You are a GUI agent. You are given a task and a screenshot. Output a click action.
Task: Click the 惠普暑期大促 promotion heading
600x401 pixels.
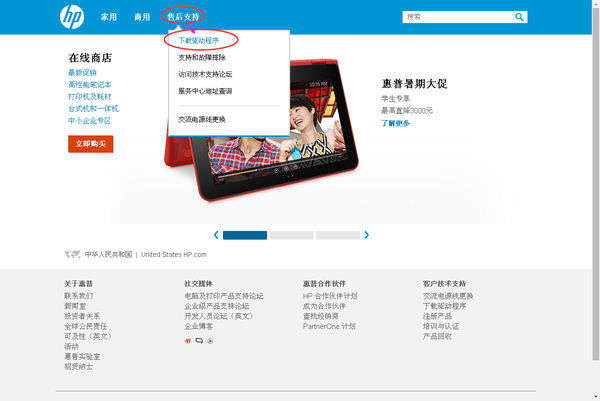click(414, 84)
